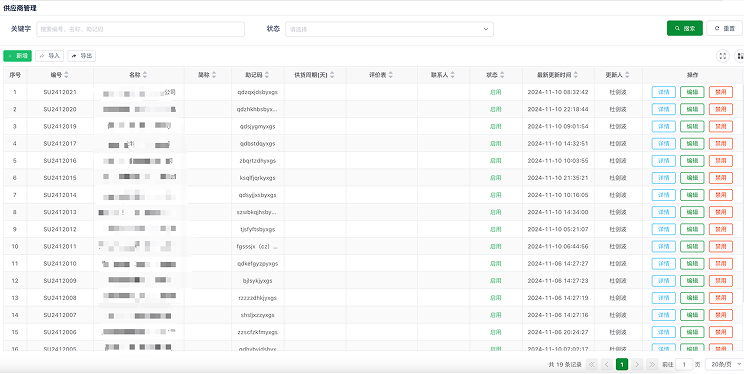Select page 1 in pagination

pos(622,365)
